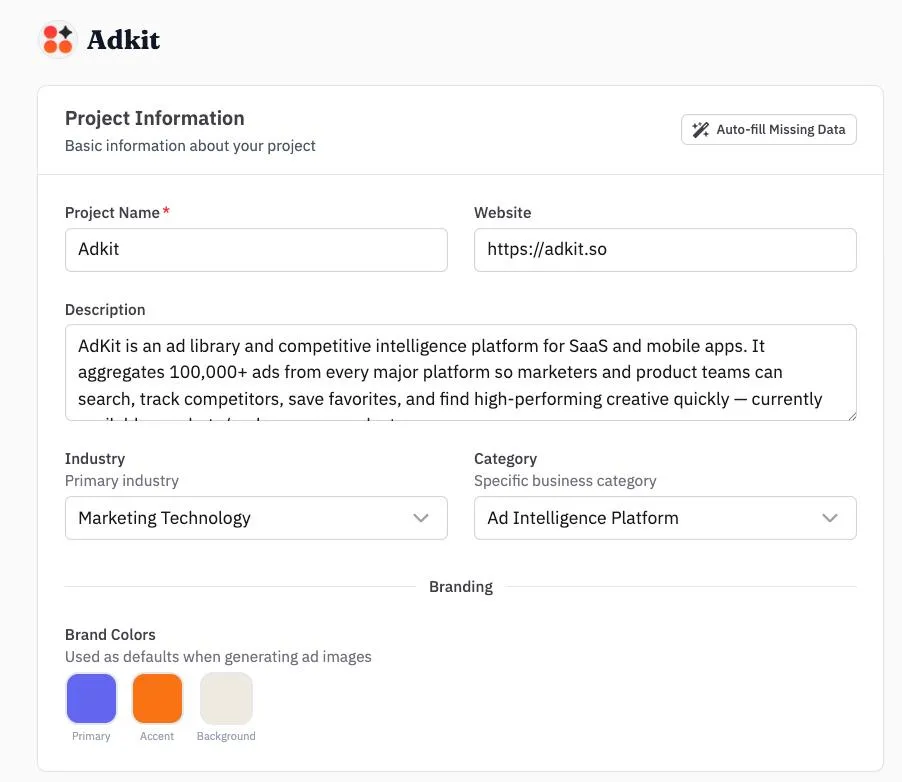902x782 pixels.
Task: Click the chevron on the Category dropdown
Action: coord(830,518)
